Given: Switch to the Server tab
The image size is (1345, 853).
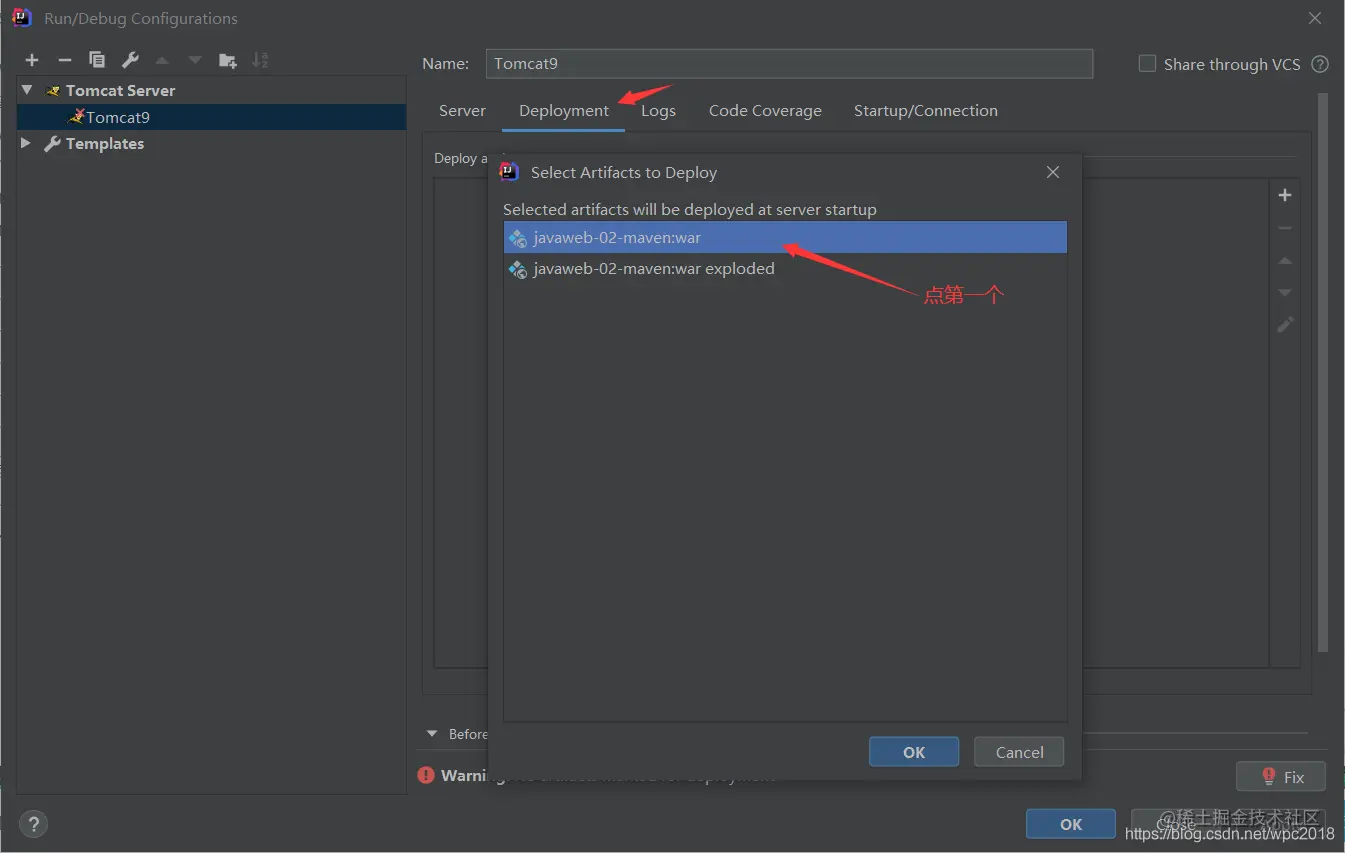Looking at the screenshot, I should pos(462,111).
